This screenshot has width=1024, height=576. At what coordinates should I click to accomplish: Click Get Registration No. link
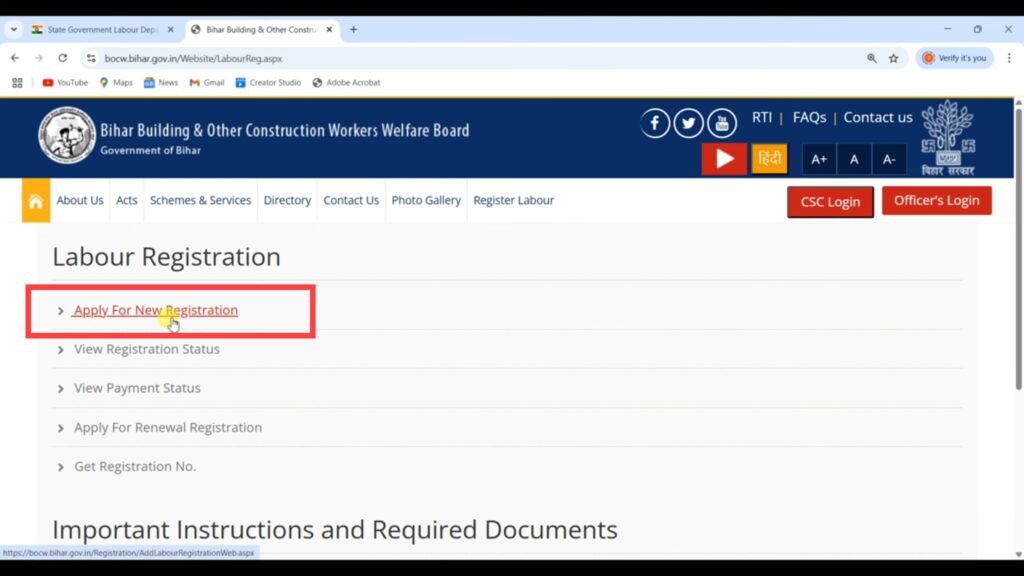click(135, 466)
